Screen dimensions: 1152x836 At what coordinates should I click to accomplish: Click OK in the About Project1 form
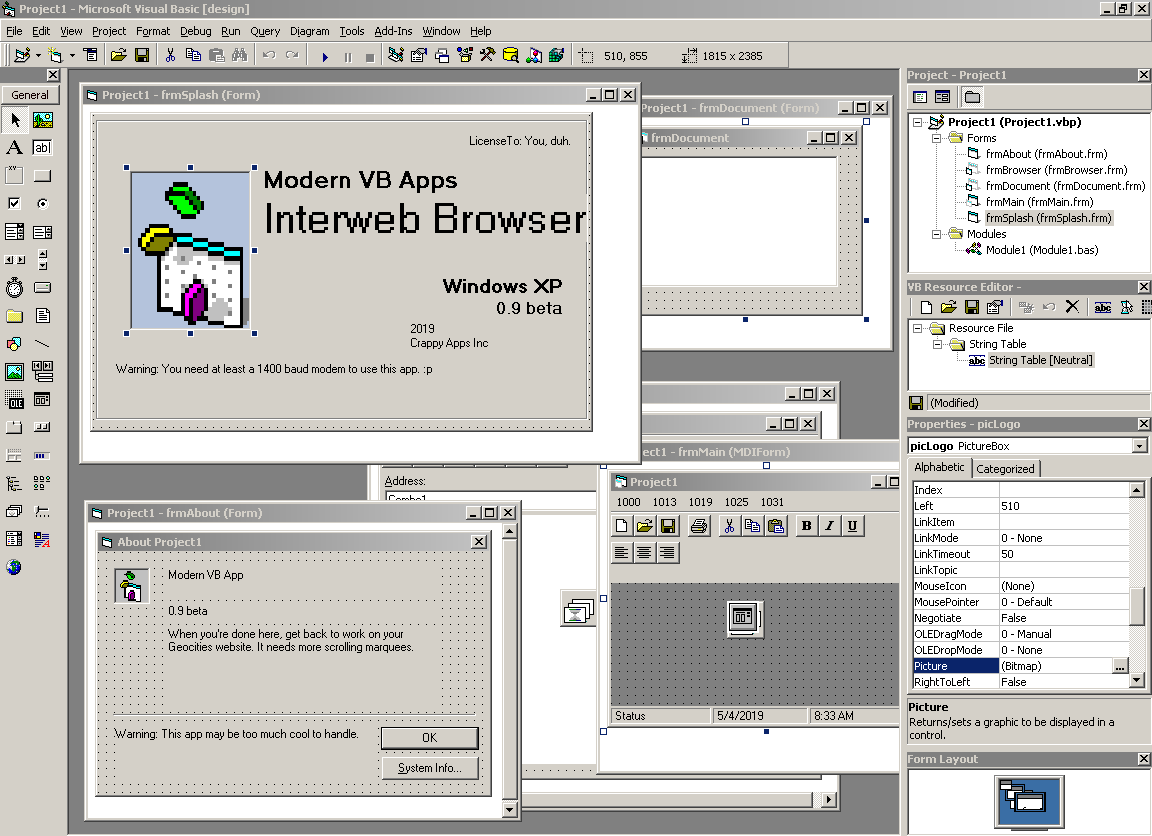click(430, 738)
